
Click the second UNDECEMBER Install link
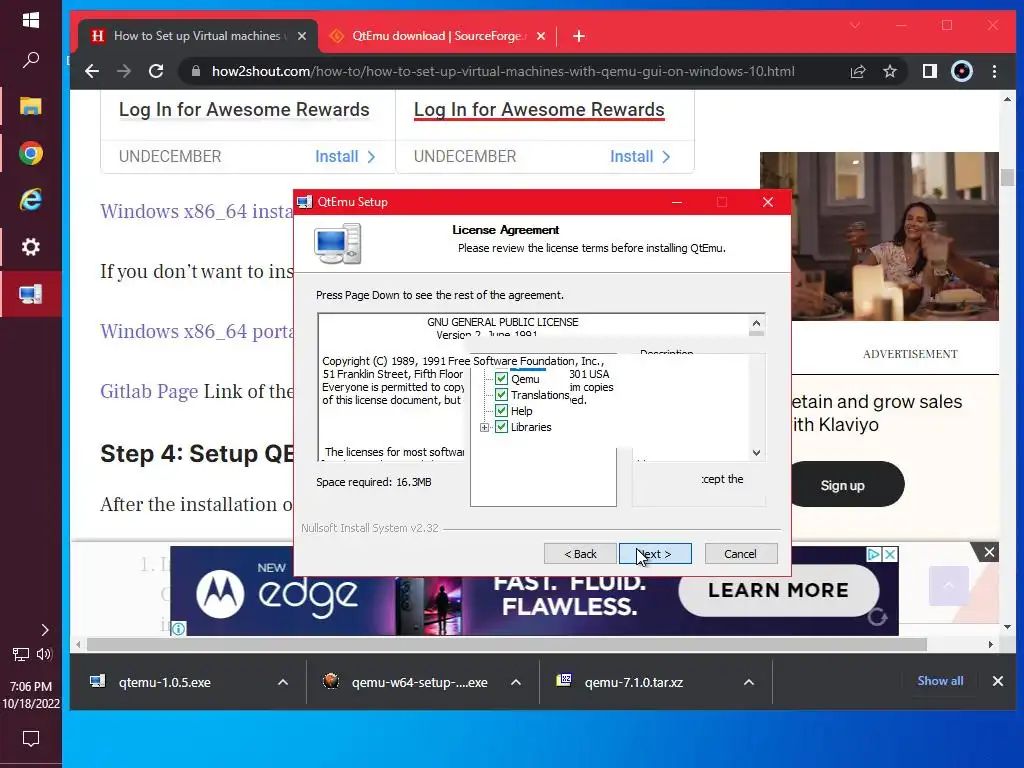click(640, 157)
